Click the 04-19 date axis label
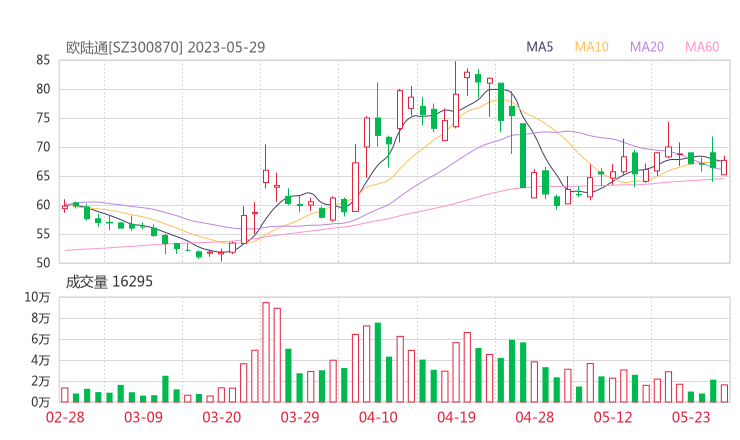 click(456, 417)
